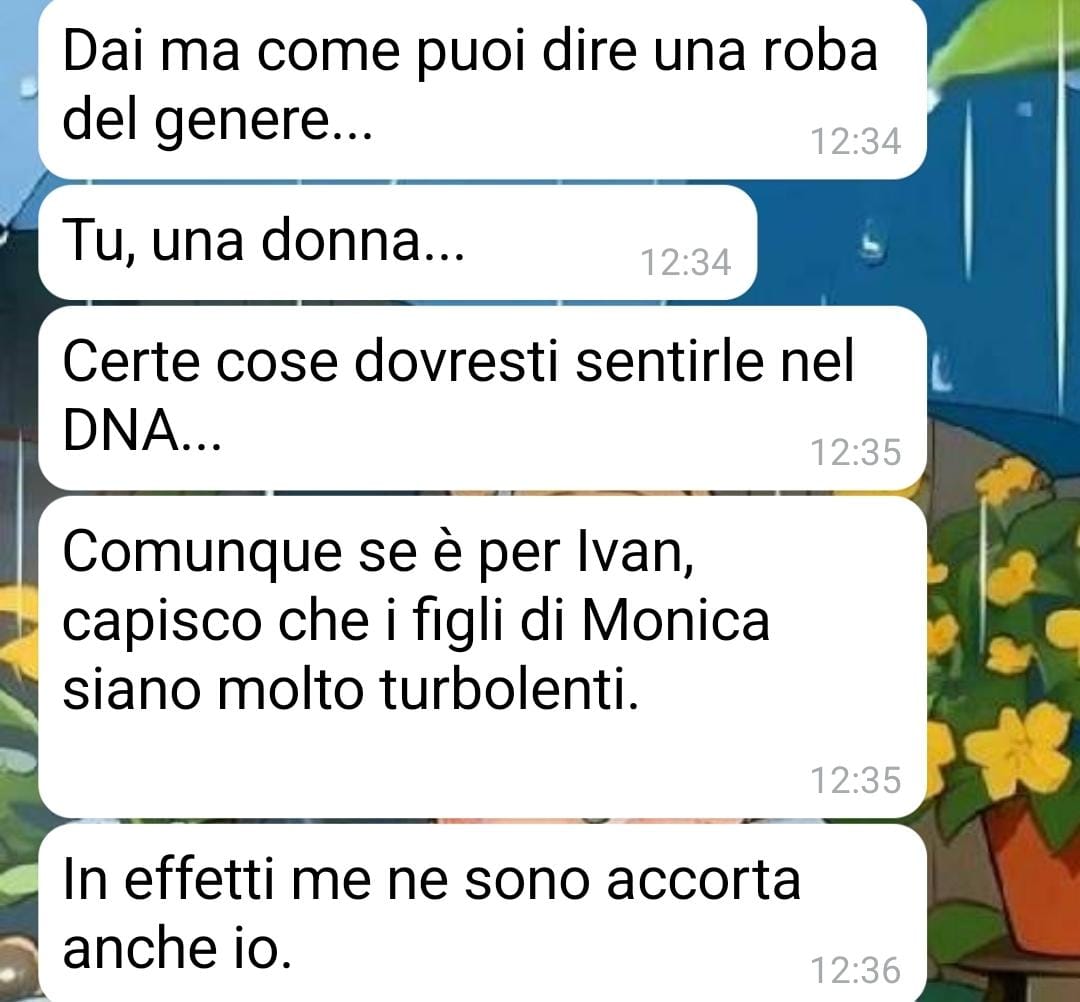Tap the 12:34 timestamp on first message
This screenshot has width=1080, height=1002.
(855, 142)
